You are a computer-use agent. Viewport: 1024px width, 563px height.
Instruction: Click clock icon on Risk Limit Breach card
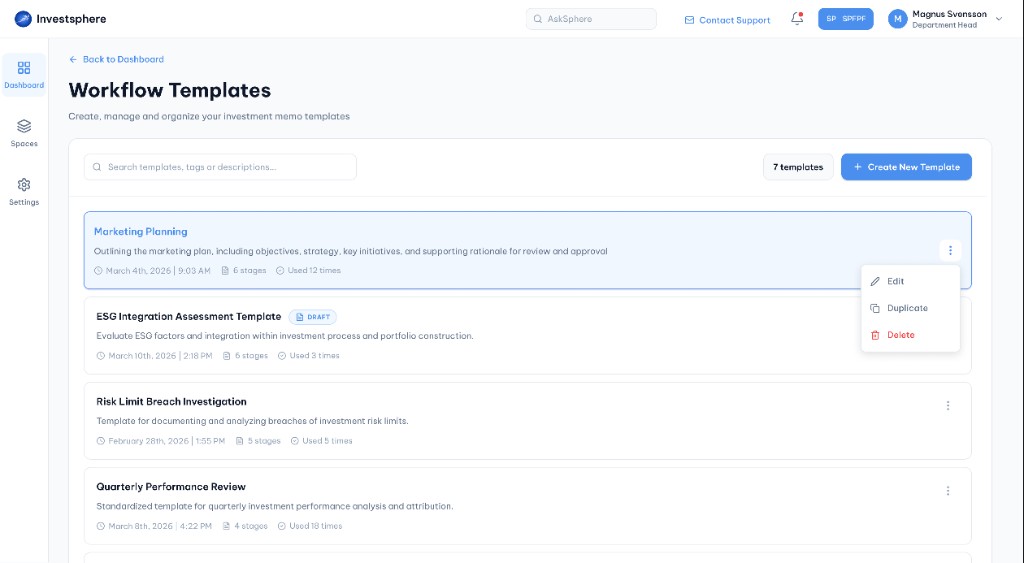pyautogui.click(x=101, y=441)
